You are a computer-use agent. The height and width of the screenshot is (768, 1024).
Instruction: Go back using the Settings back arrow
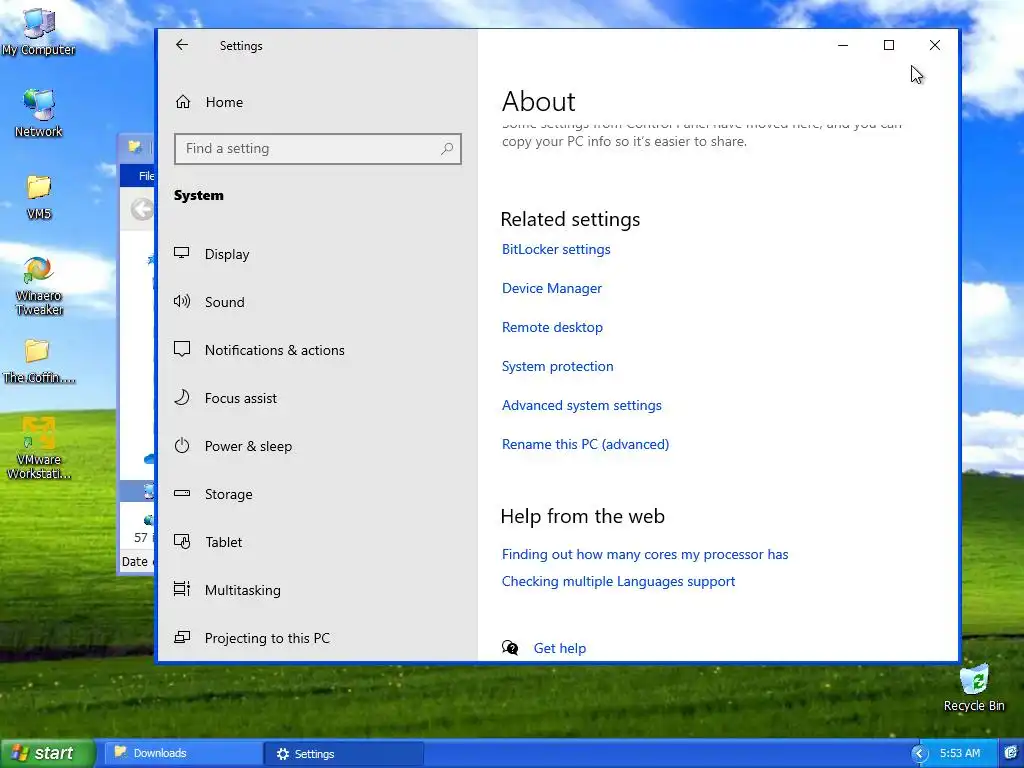(182, 45)
